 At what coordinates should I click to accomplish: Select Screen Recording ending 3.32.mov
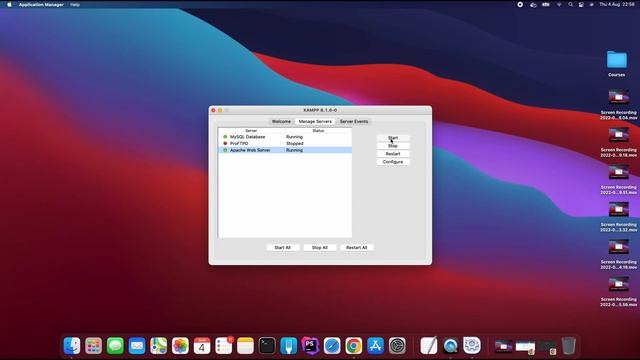(618, 218)
